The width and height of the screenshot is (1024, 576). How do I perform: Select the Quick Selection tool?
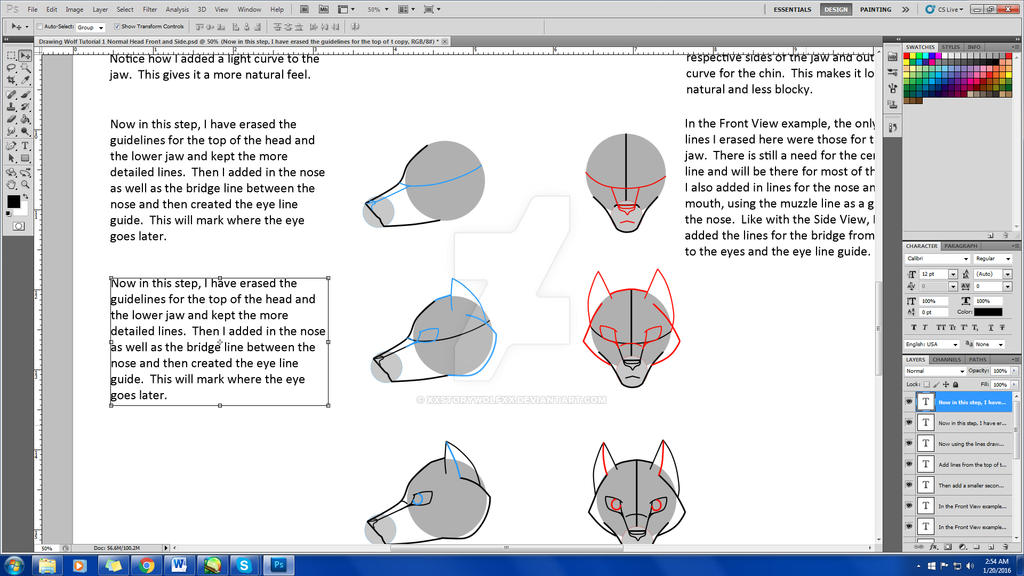pyautogui.click(x=25, y=68)
